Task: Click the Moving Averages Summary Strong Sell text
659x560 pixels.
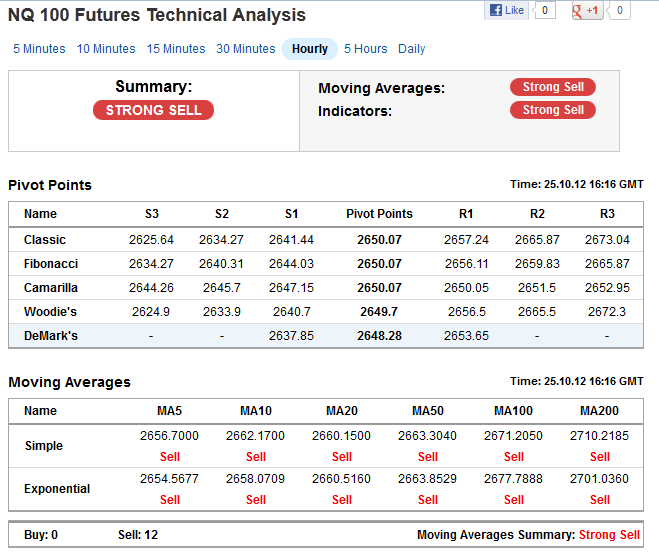Action: point(609,535)
